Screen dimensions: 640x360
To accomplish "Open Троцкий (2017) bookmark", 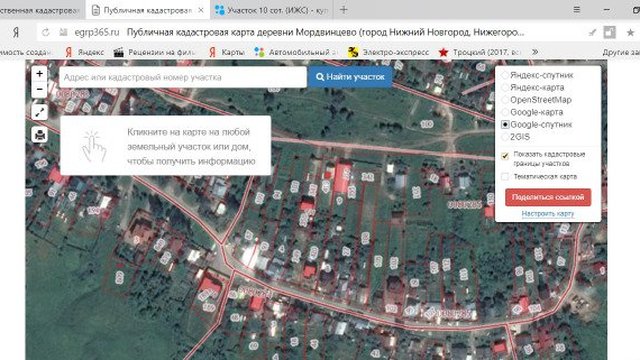I will tap(480, 52).
